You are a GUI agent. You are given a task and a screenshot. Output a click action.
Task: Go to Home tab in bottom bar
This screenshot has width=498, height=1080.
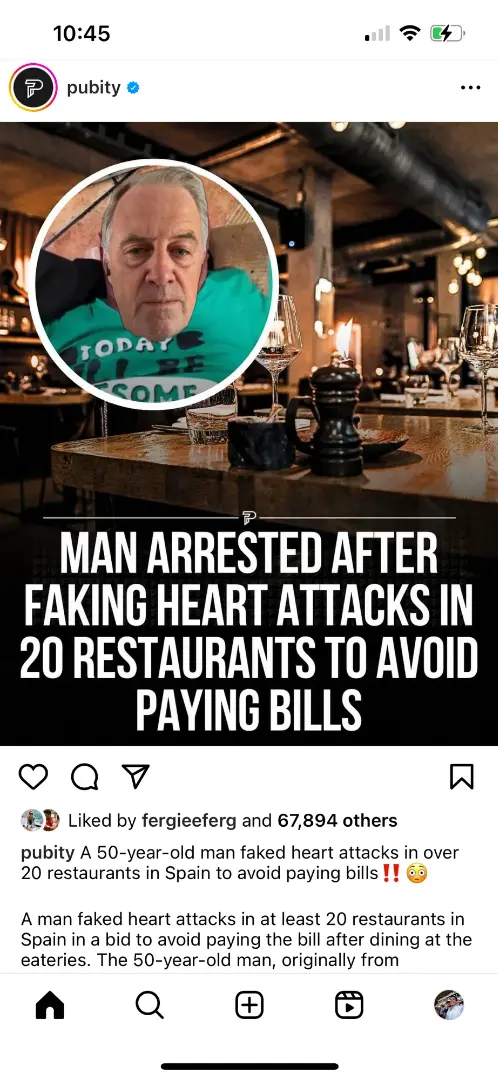pos(50,1006)
